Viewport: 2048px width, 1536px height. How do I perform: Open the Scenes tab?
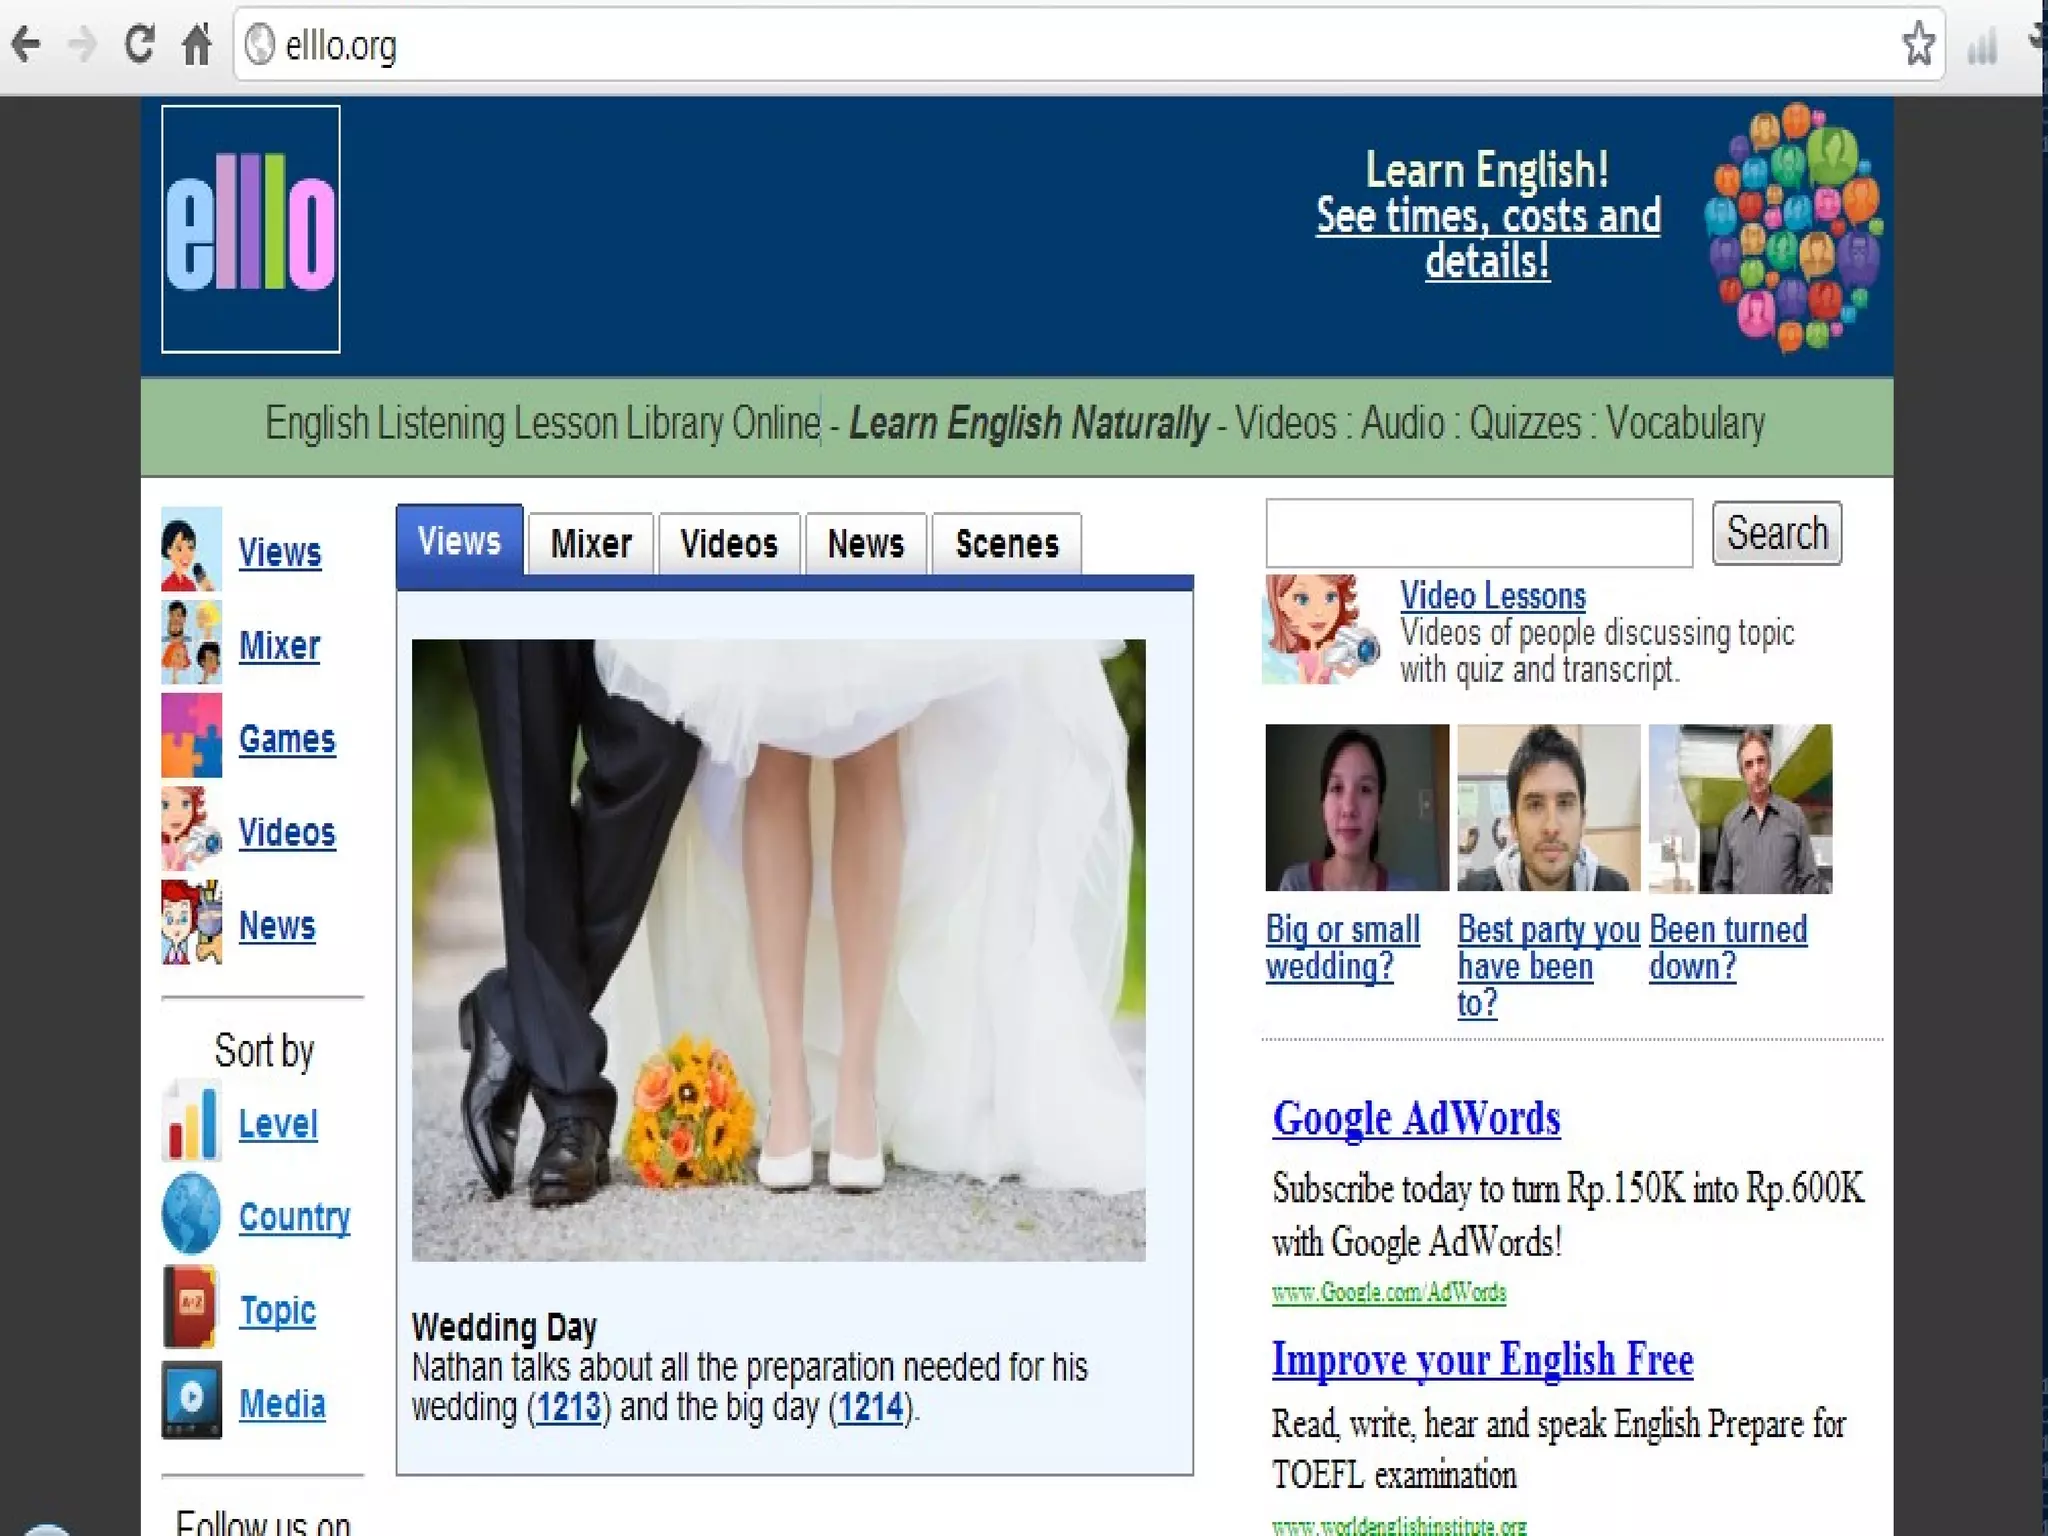pos(1006,544)
